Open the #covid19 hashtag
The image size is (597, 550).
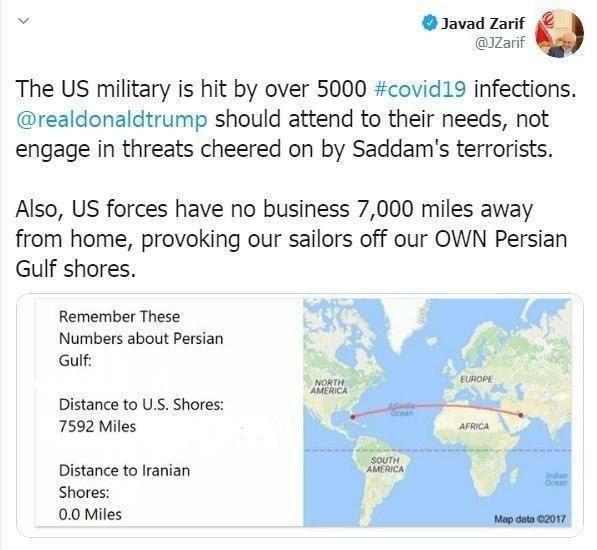[x=420, y=88]
